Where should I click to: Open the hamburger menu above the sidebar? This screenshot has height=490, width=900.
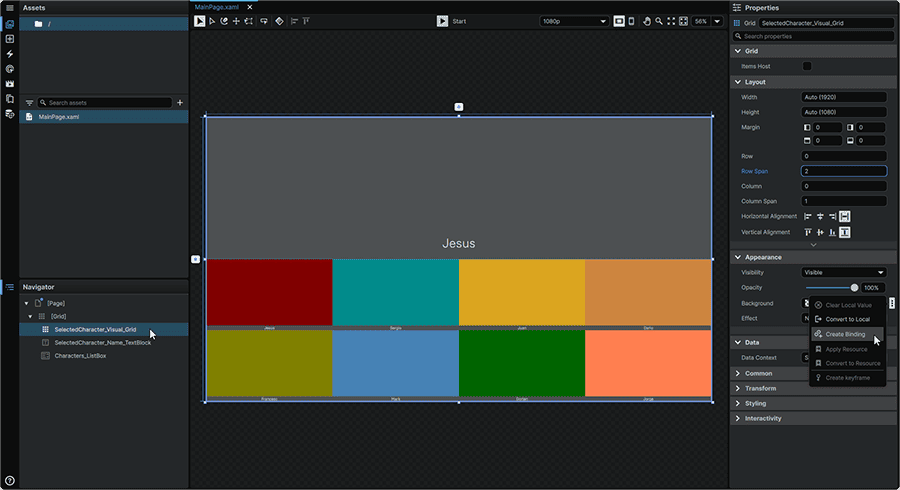[10, 8]
